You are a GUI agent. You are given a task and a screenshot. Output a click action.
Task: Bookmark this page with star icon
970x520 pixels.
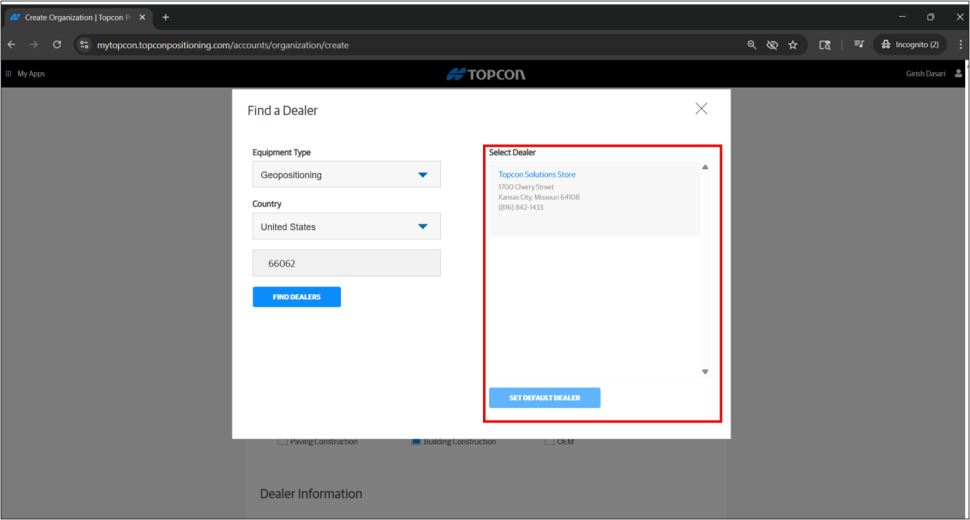[793, 45]
